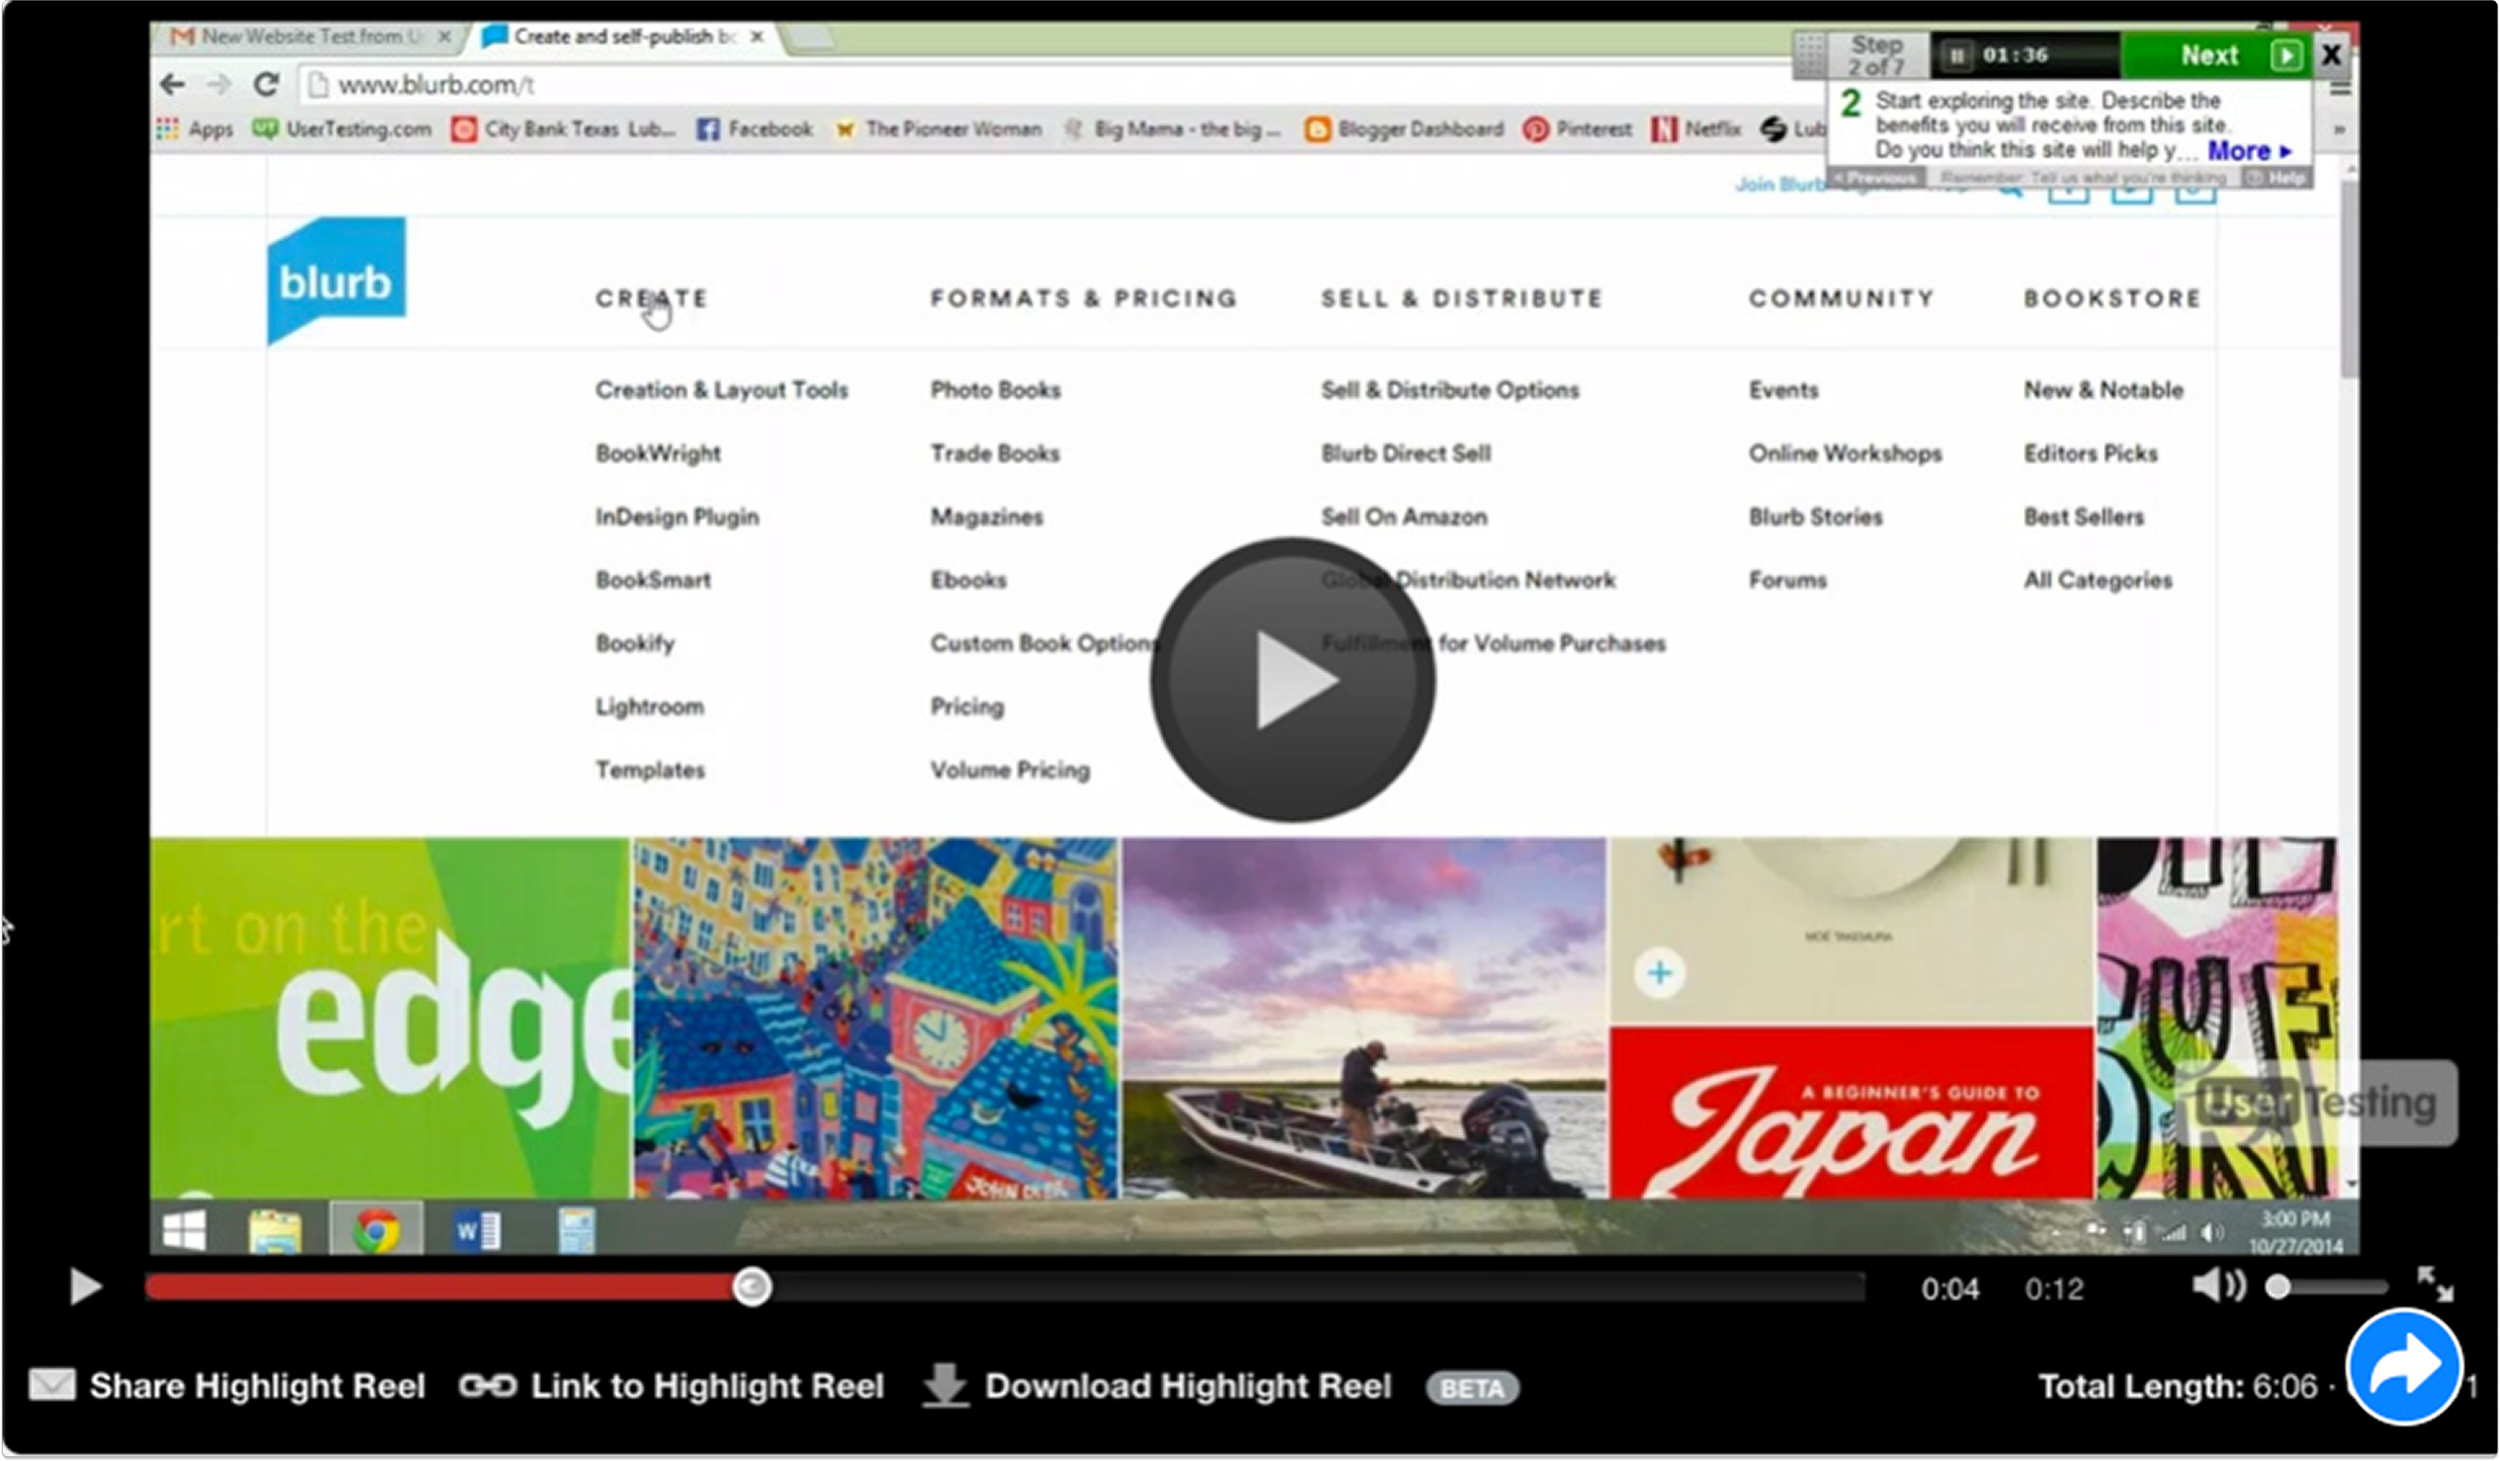Open the Create menu heading
Image resolution: width=2500 pixels, height=1461 pixels.
[651, 298]
